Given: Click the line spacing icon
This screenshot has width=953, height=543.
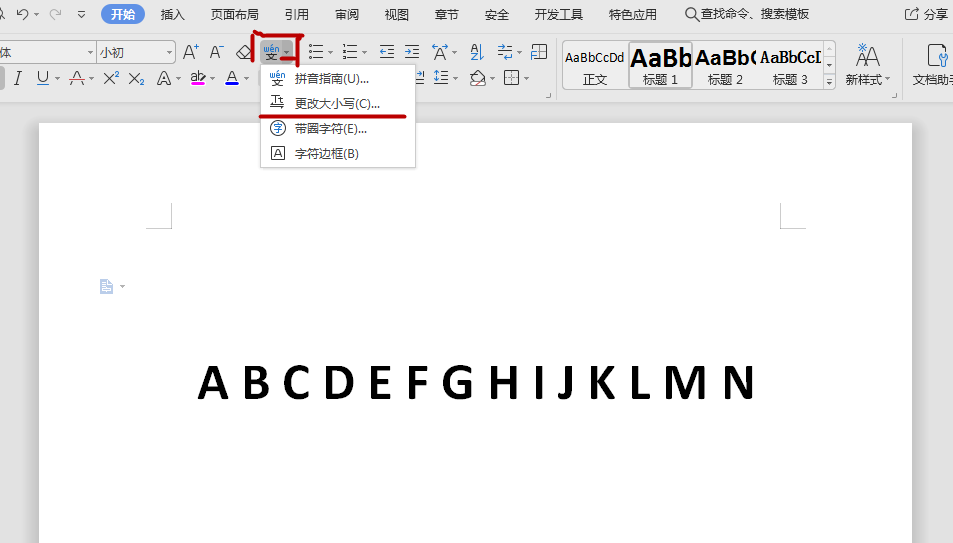Looking at the screenshot, I should (x=441, y=78).
